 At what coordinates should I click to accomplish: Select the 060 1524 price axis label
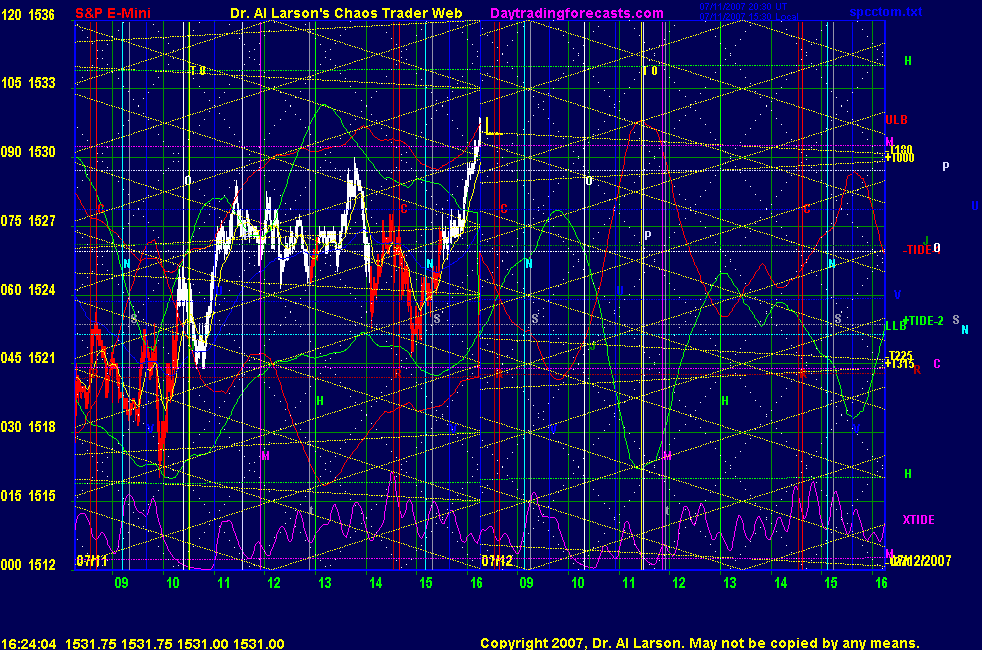28,290
